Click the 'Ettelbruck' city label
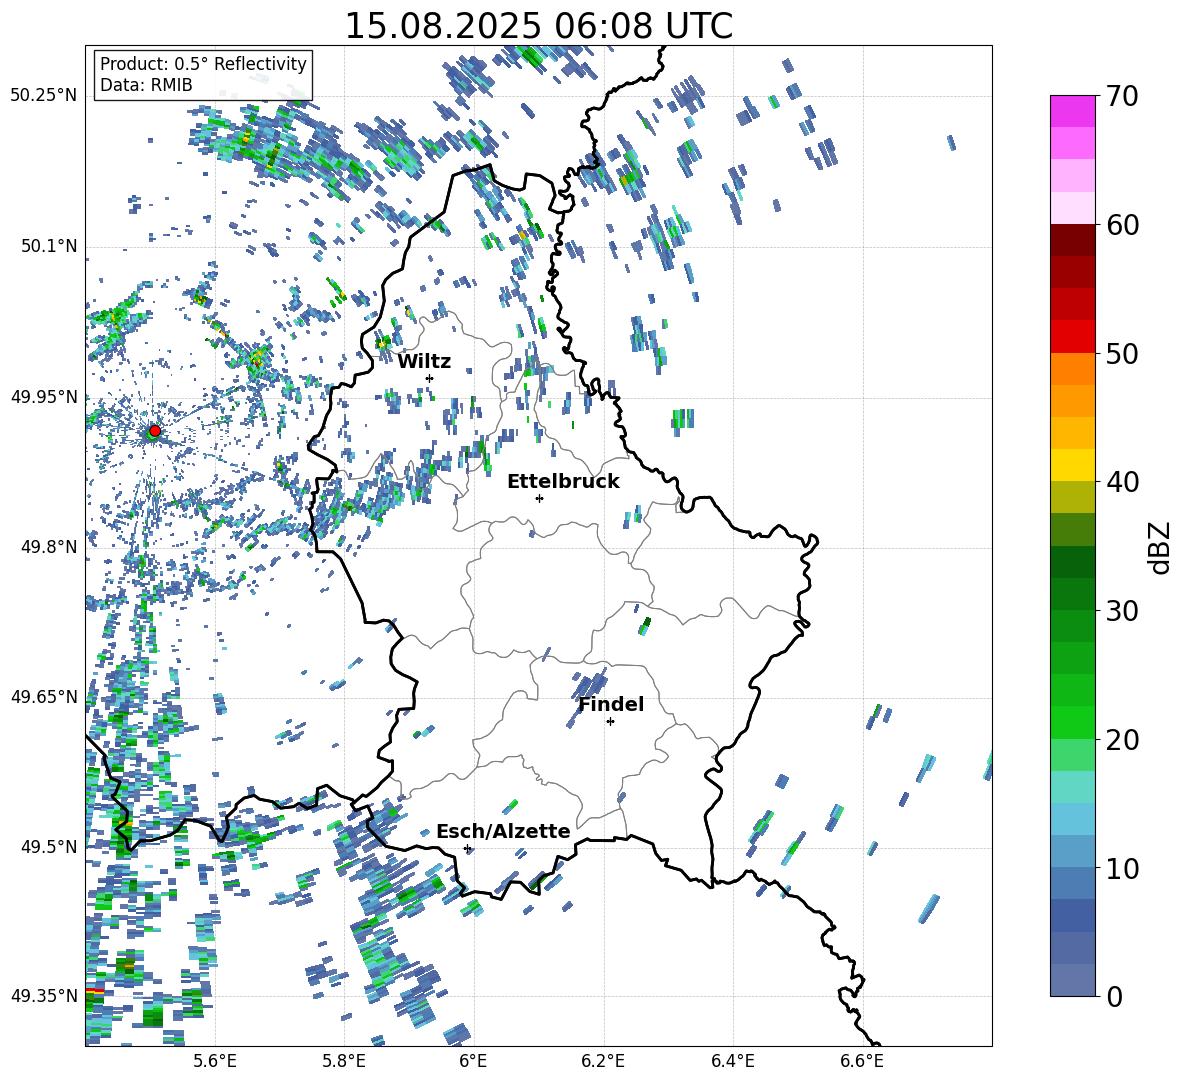This screenshot has height=1081, width=1184. tap(563, 482)
